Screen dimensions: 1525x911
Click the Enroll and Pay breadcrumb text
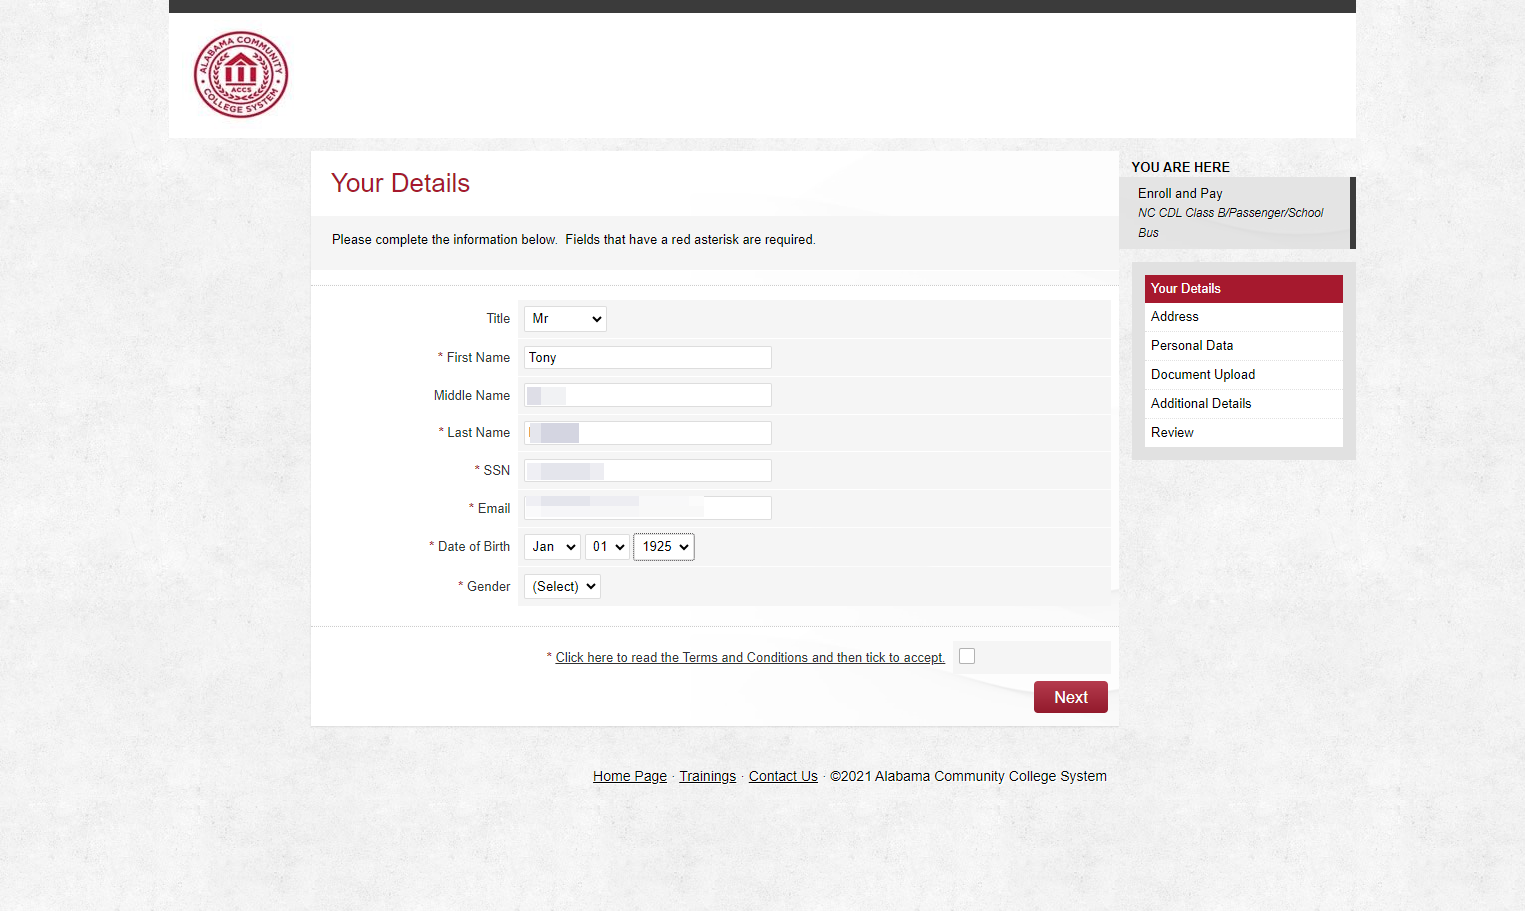(1180, 194)
